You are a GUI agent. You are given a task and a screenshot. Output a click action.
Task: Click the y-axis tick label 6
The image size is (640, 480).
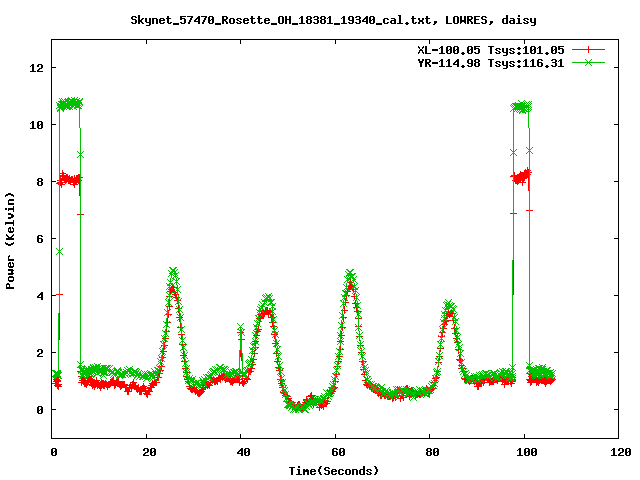pyautogui.click(x=40, y=239)
